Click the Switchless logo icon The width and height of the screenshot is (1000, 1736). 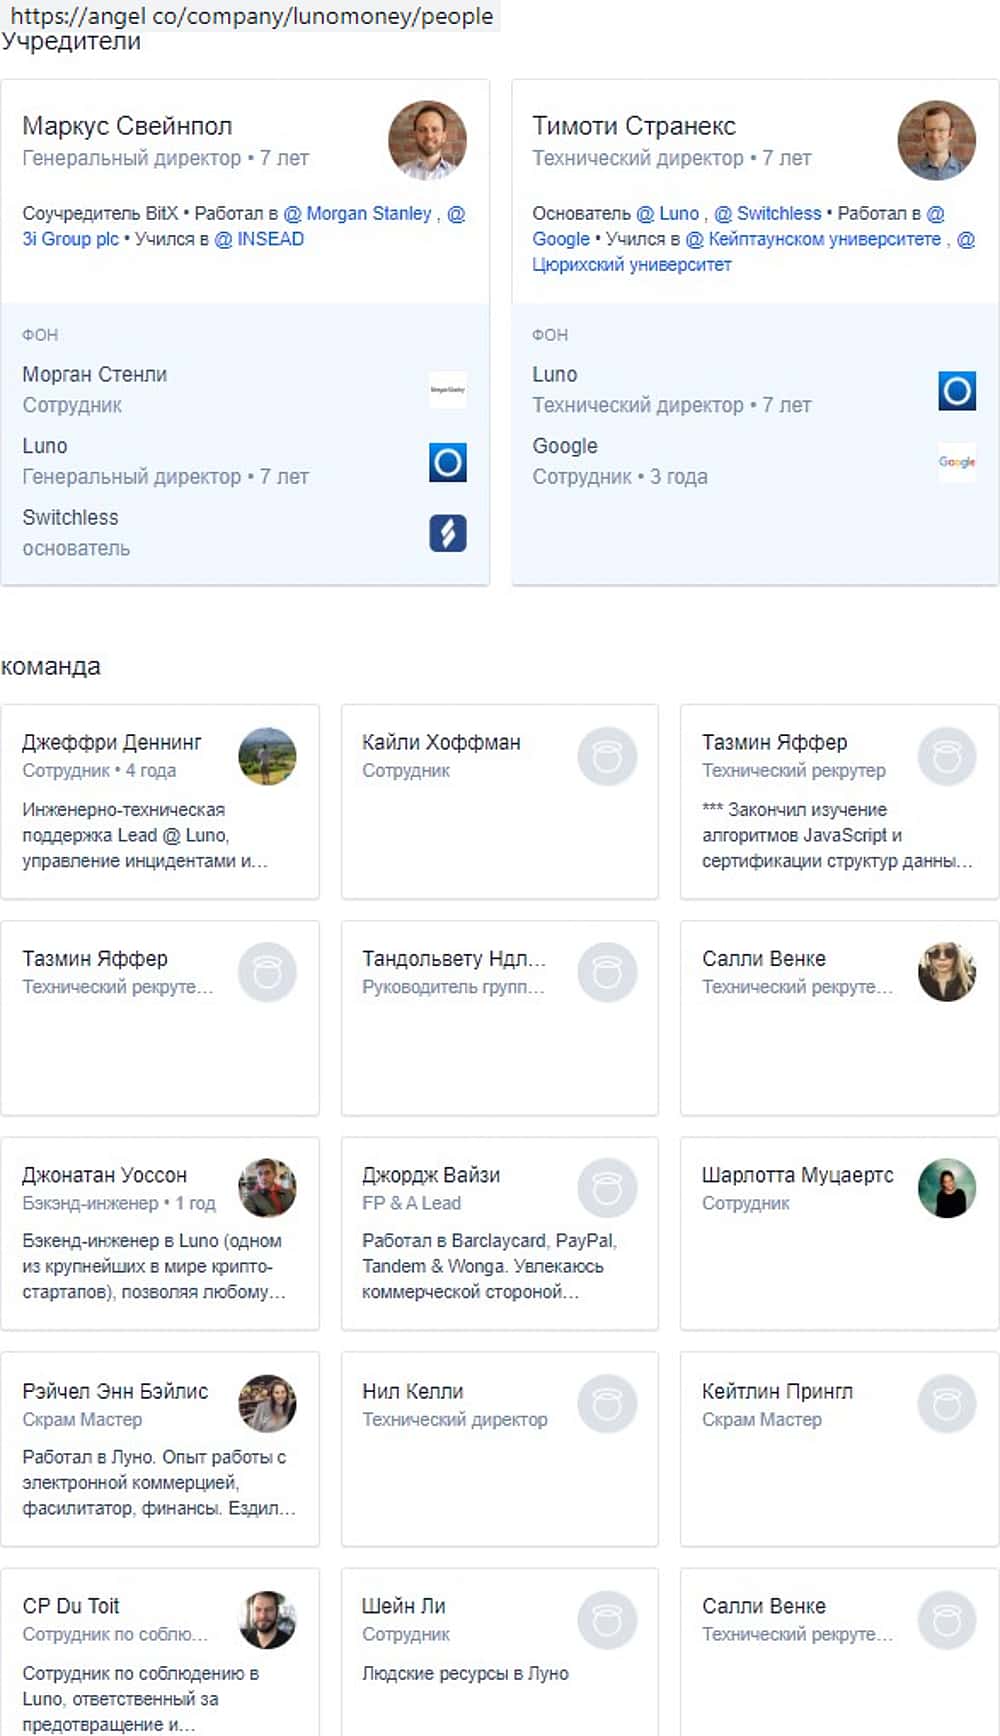[447, 533]
